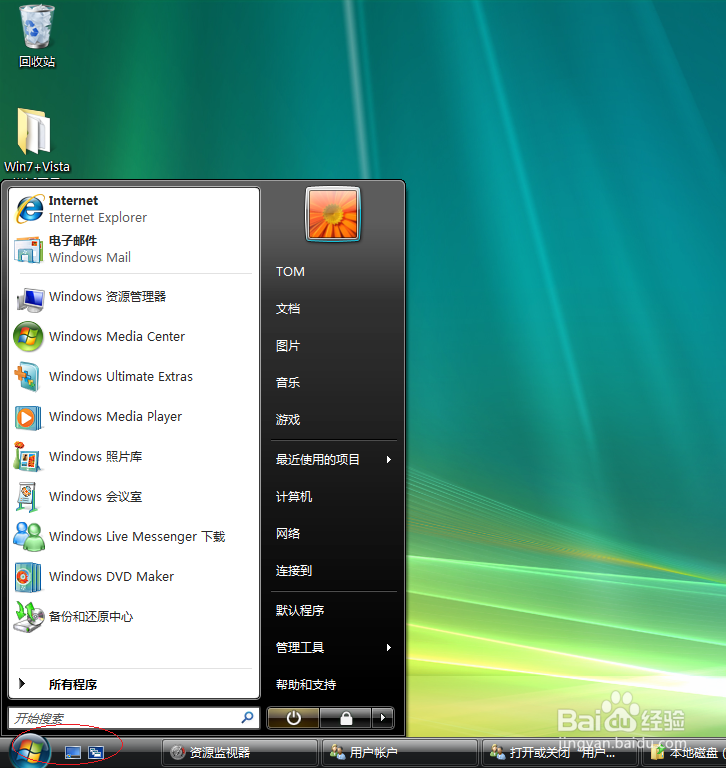The width and height of the screenshot is (726, 768).
Task: Click the user account flower picture
Action: (x=333, y=215)
